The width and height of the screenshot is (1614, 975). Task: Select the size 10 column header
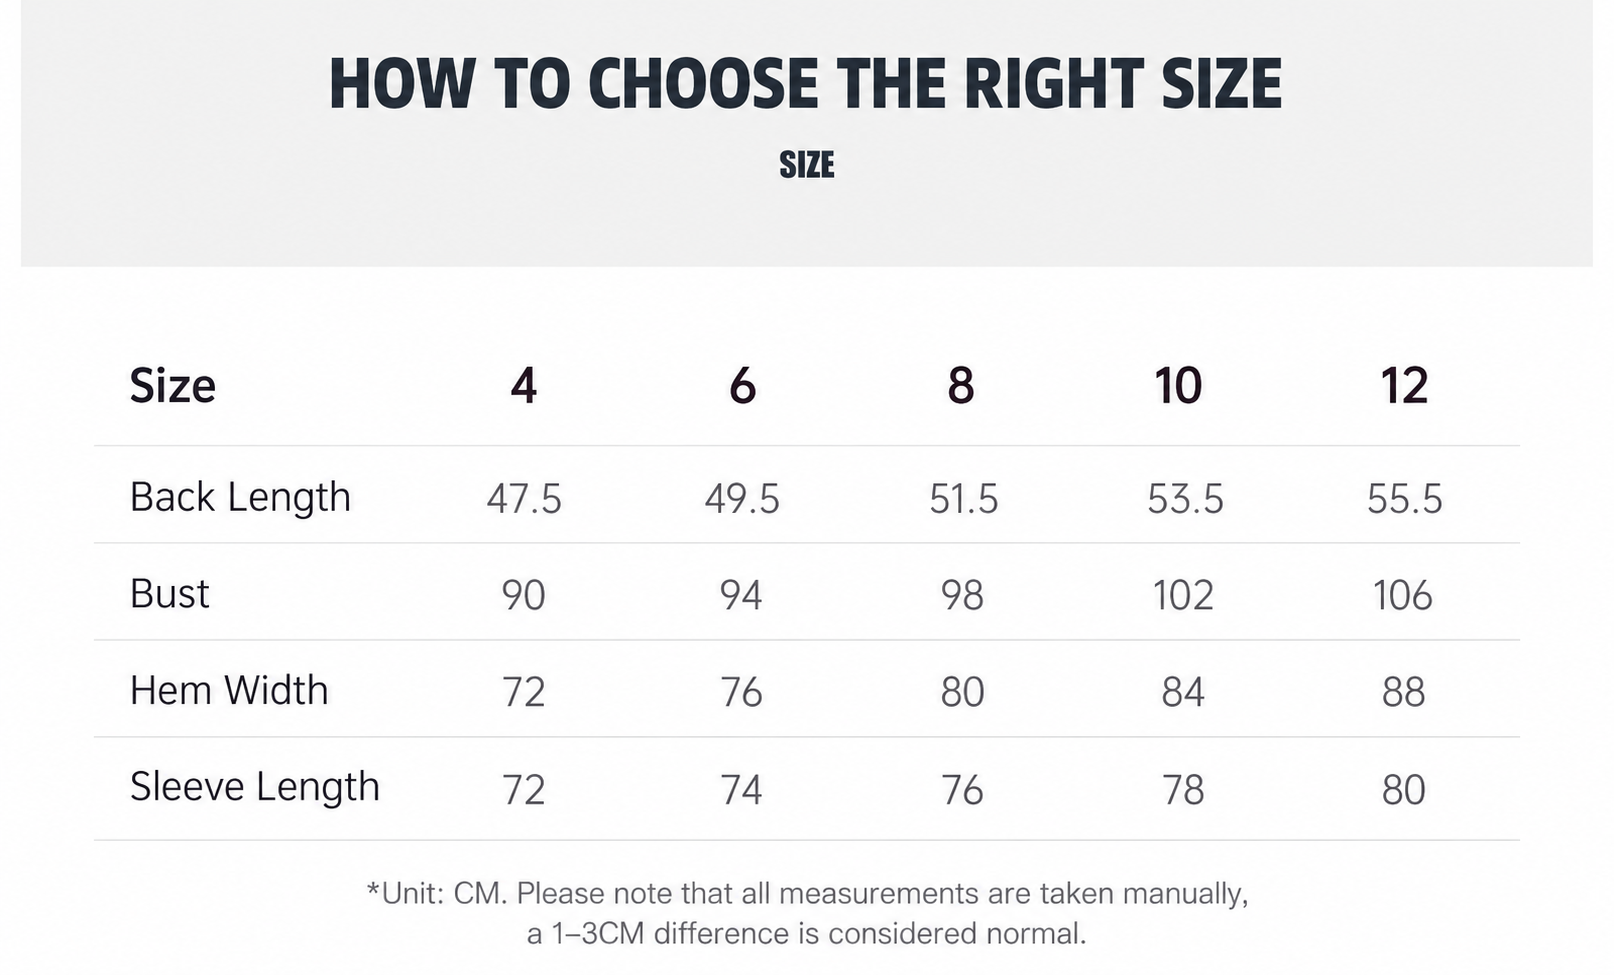(x=1178, y=385)
